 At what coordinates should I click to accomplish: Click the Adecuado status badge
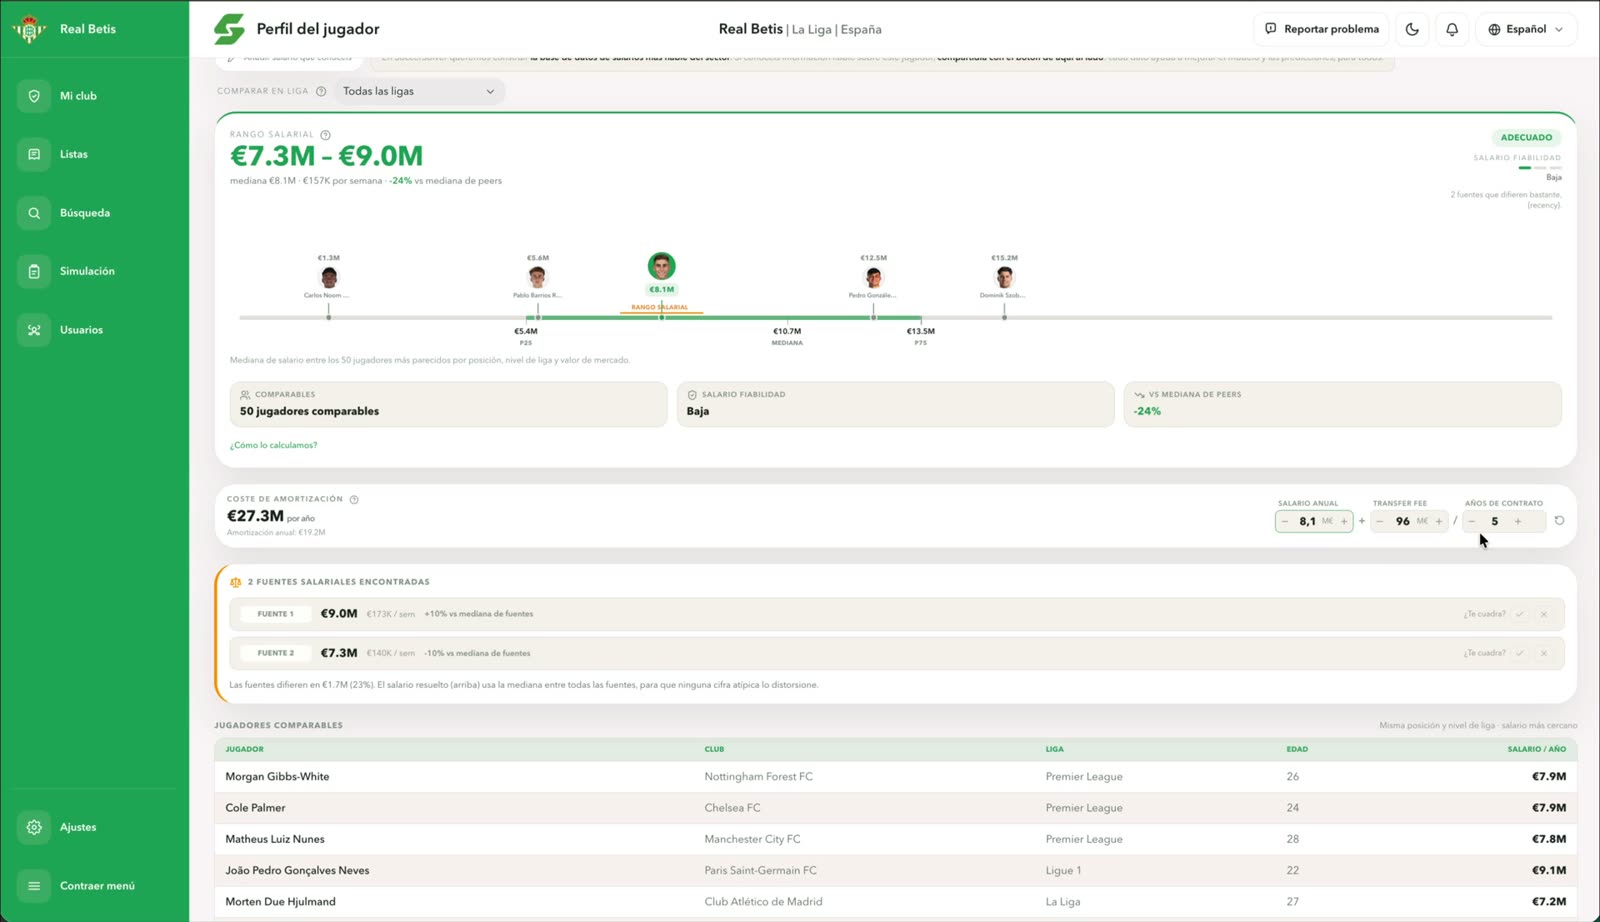tap(1526, 137)
